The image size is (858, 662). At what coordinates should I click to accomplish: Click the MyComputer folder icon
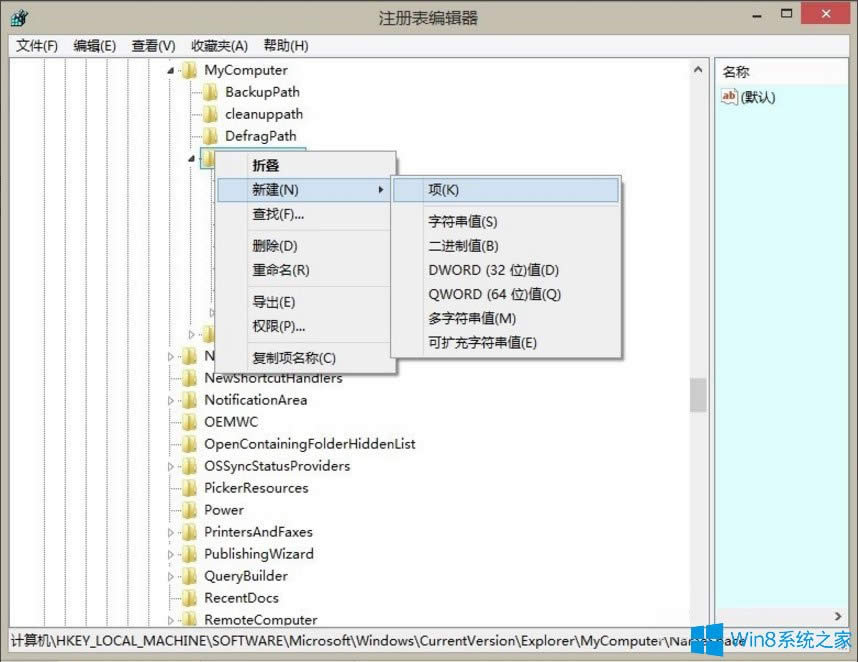[189, 70]
